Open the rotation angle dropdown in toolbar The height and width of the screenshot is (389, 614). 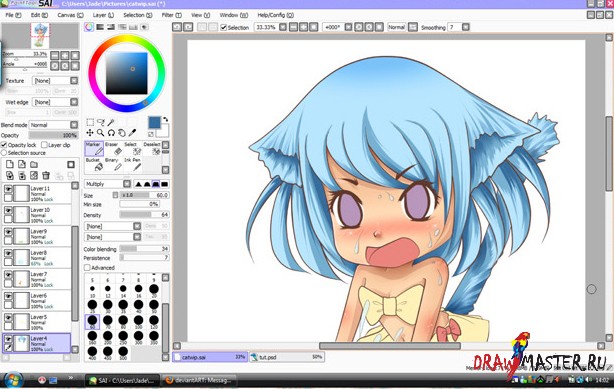(x=348, y=27)
